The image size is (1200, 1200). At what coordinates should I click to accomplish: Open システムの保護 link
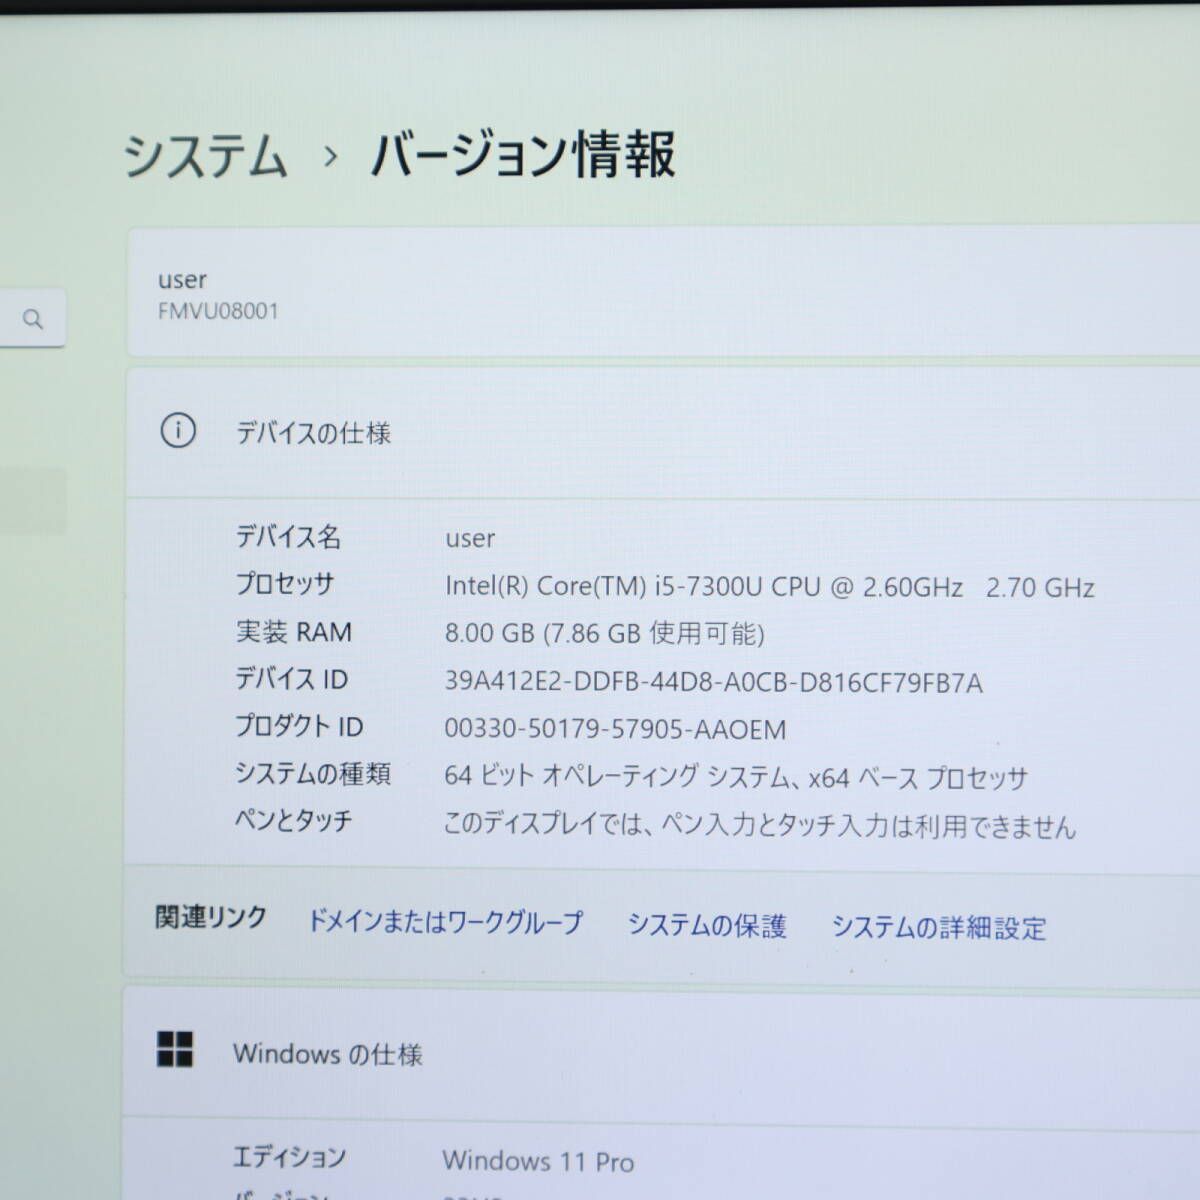click(x=707, y=925)
